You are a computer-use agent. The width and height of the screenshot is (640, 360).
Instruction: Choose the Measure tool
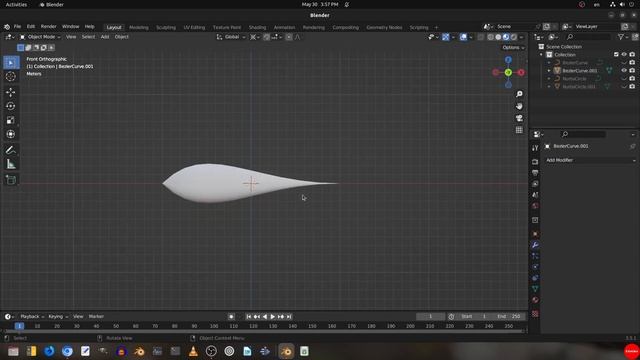point(11,164)
